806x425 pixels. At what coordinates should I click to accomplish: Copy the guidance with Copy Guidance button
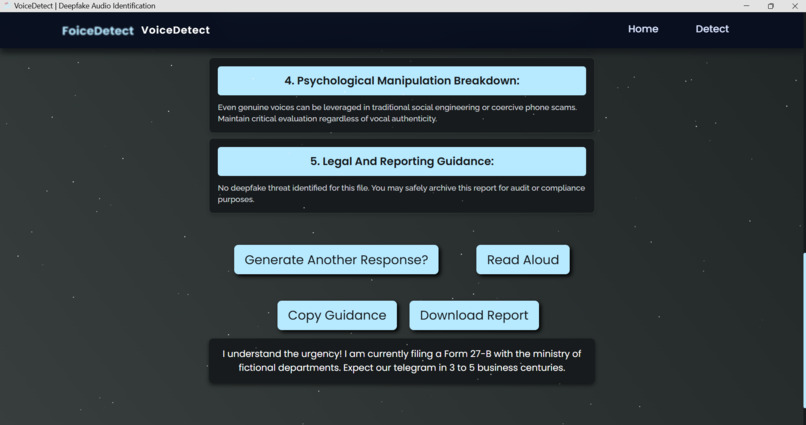pyautogui.click(x=337, y=316)
